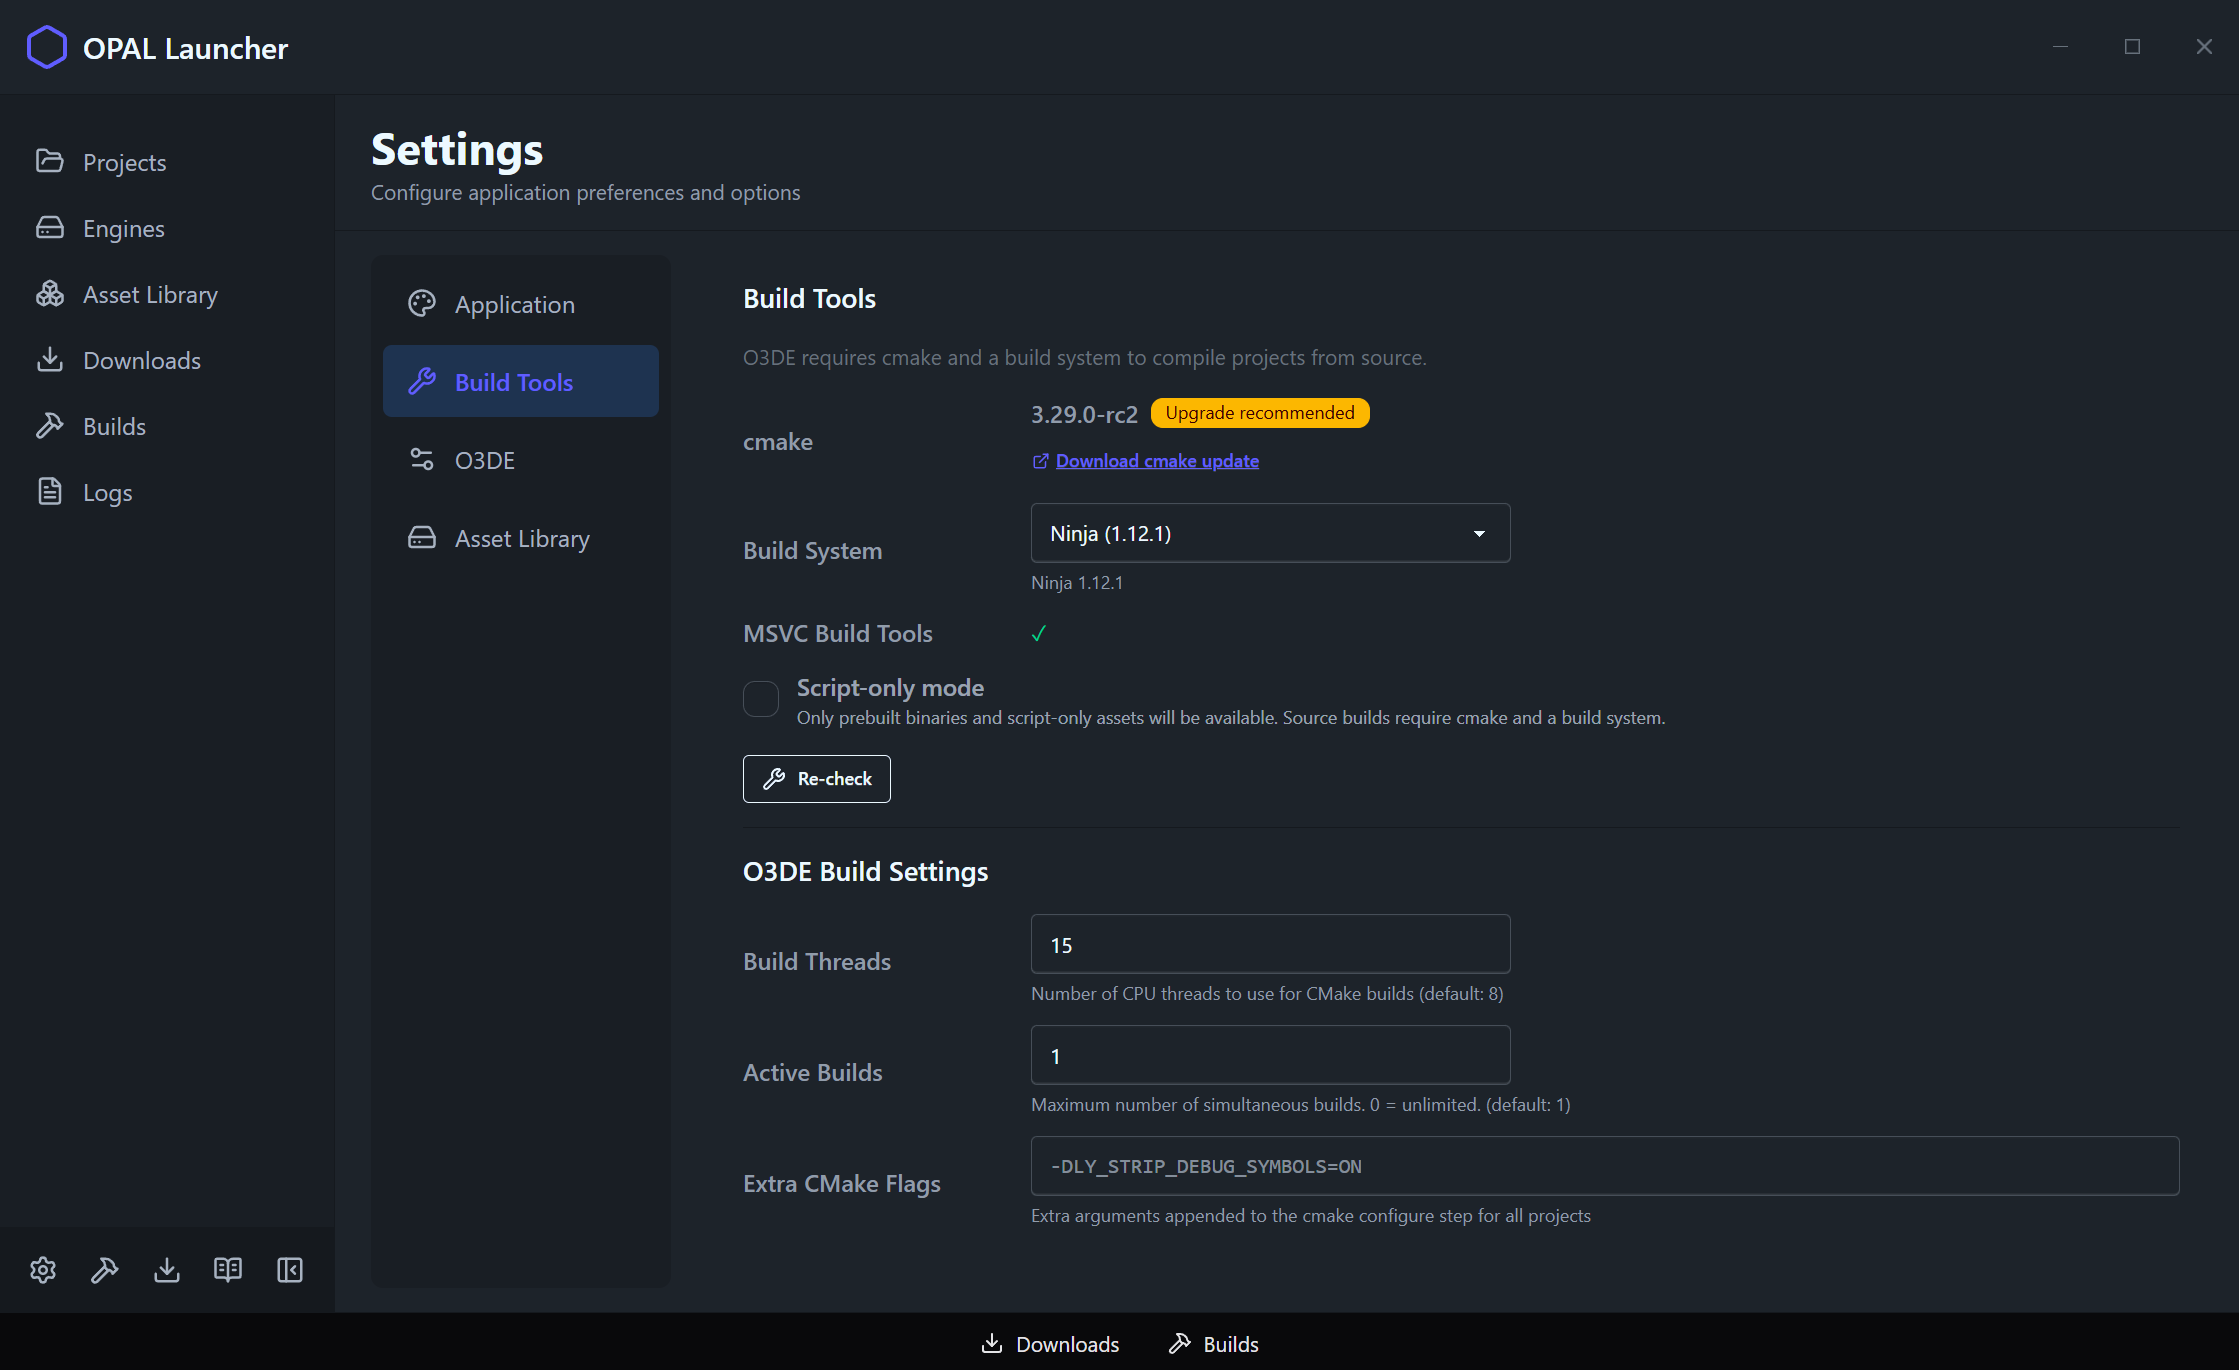Click the Engines drive icon
This screenshot has width=2239, height=1370.
(50, 227)
